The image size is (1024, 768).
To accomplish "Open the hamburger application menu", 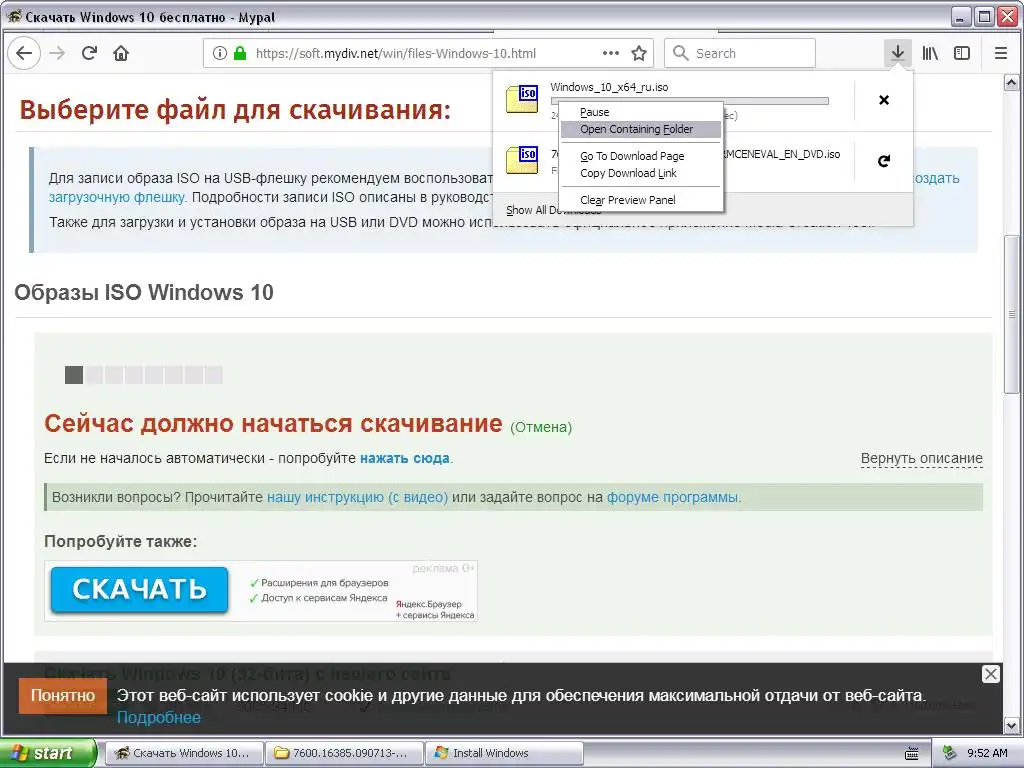I will point(1000,53).
